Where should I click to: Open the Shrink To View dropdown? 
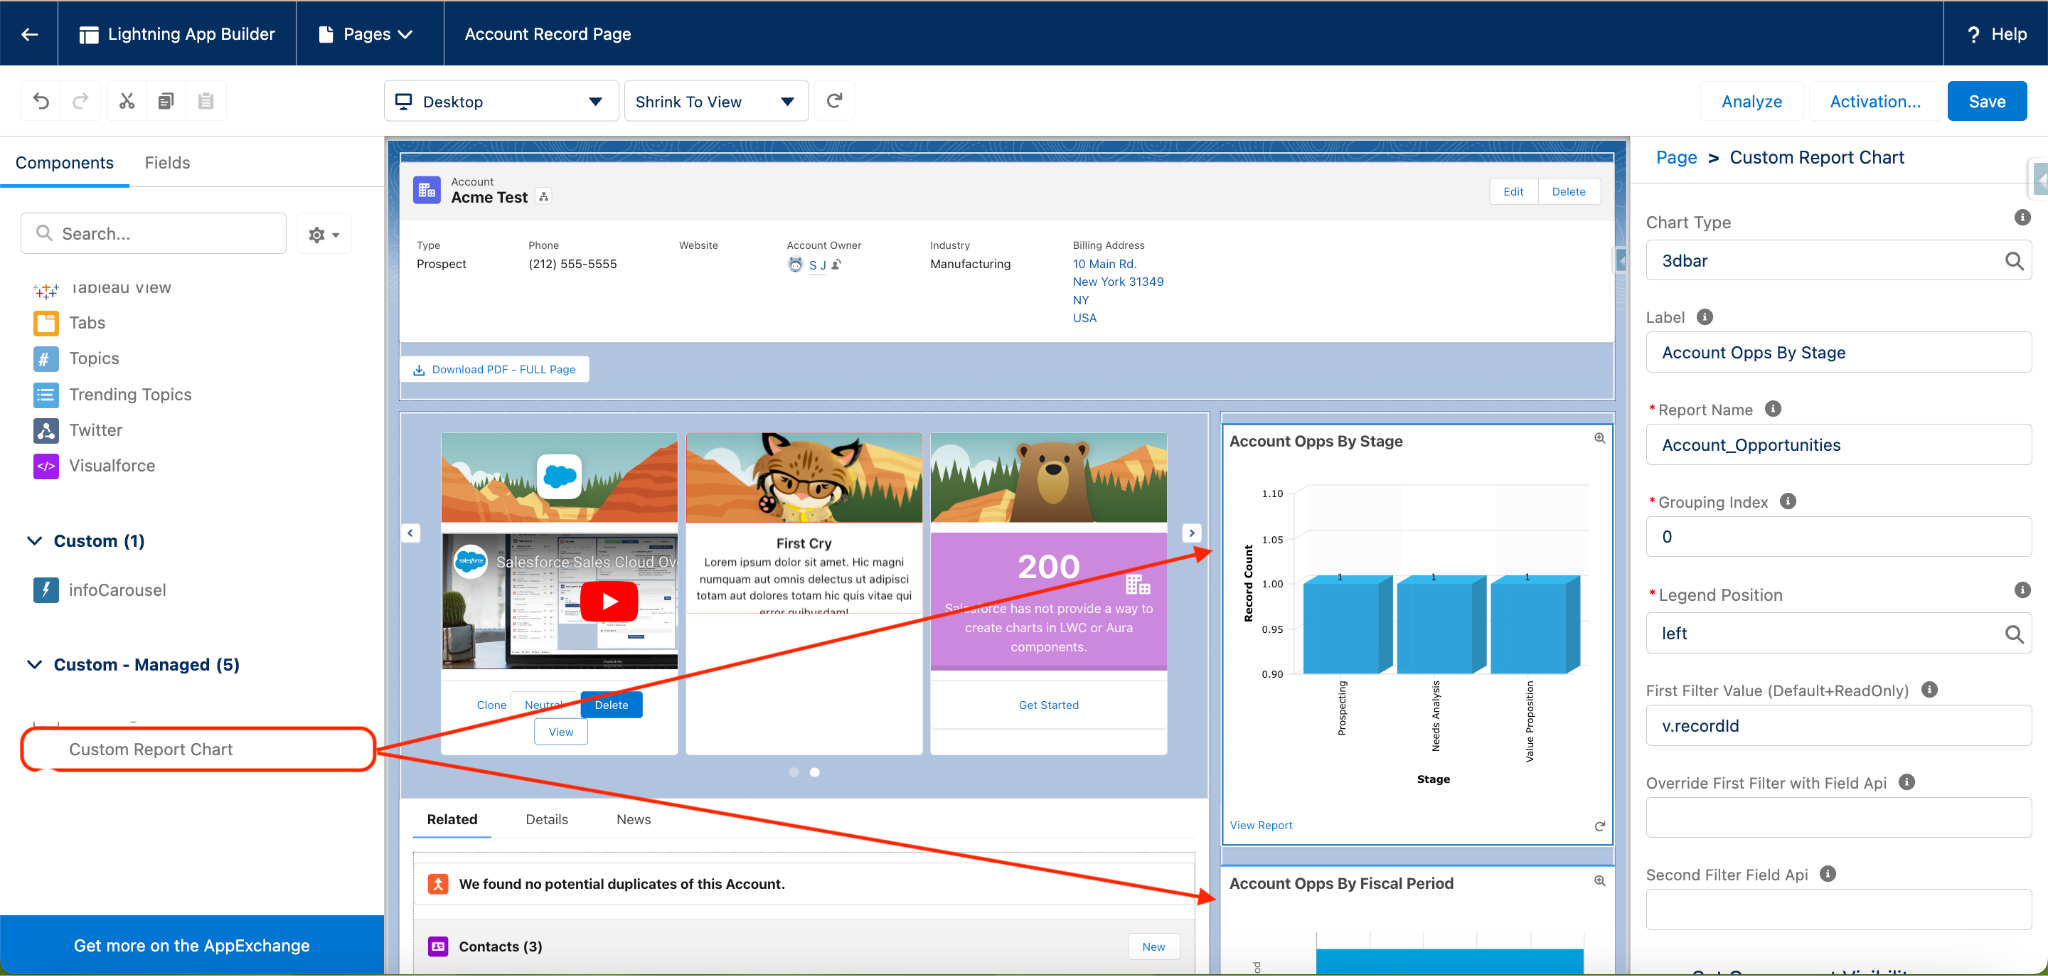tap(716, 101)
